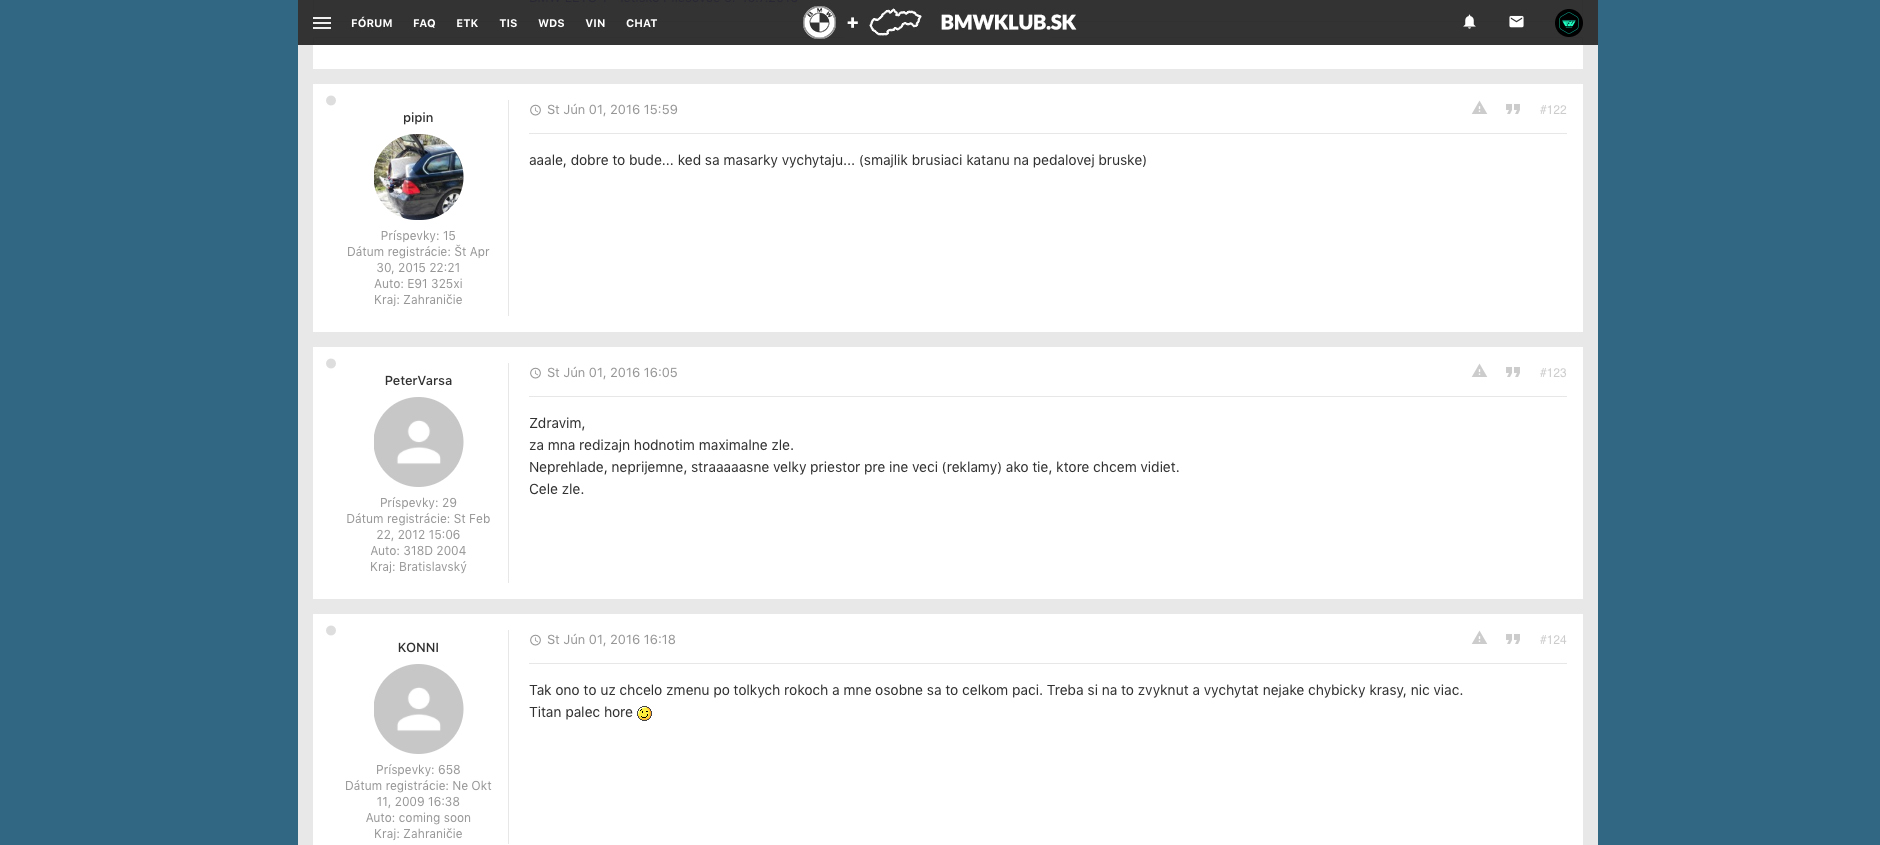
Task: Open the VIN decoder link
Action: (x=595, y=23)
